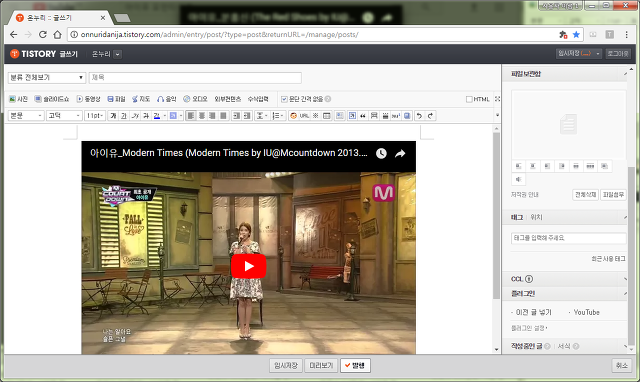Screen dimensions: 640x382
Task: Align text right in editor toolbar
Action: (x=212, y=116)
